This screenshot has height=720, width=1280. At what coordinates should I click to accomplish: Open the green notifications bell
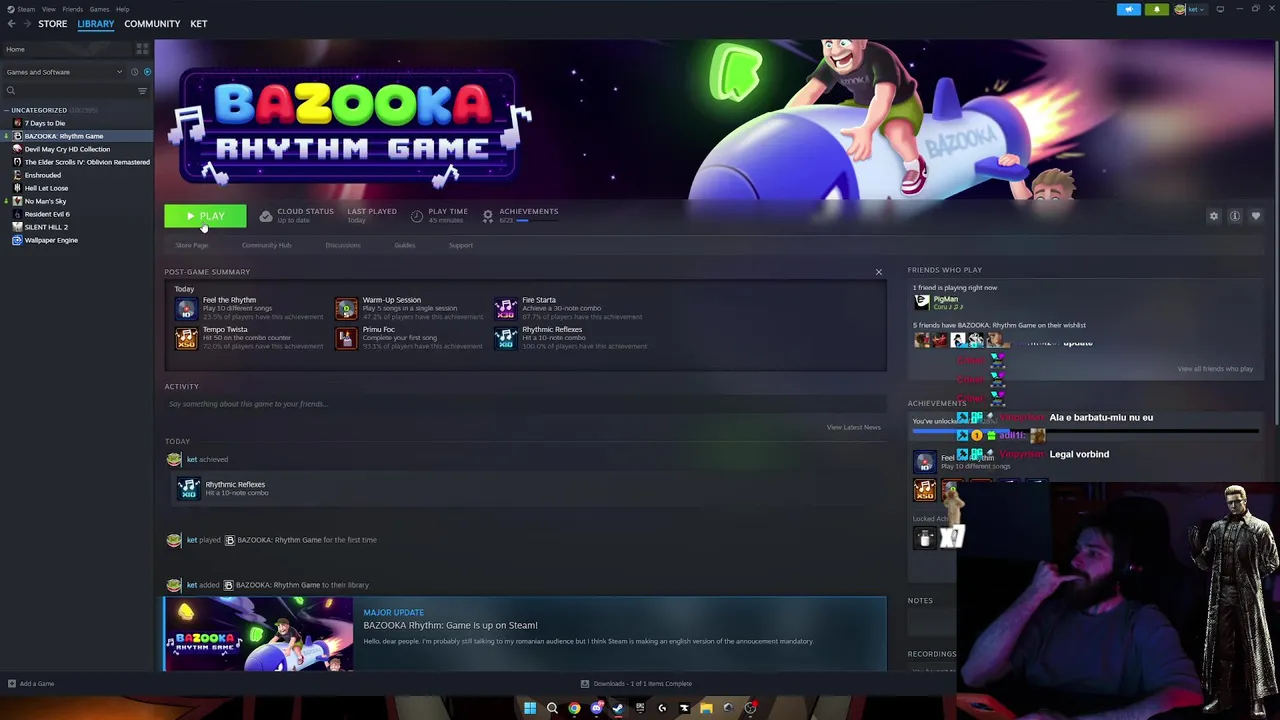coord(1156,9)
